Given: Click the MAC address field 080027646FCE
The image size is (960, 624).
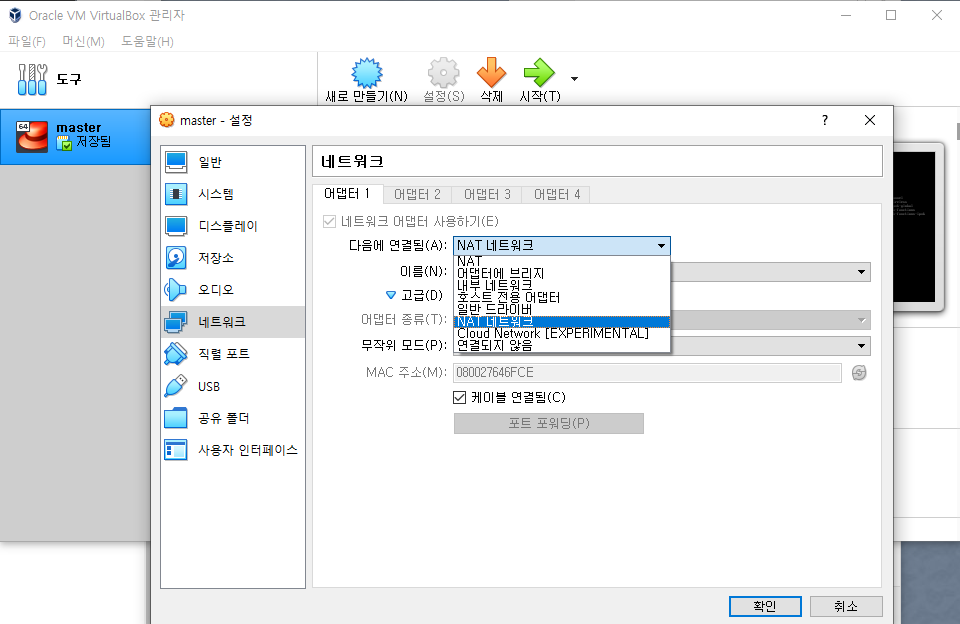Looking at the screenshot, I should pyautogui.click(x=647, y=372).
